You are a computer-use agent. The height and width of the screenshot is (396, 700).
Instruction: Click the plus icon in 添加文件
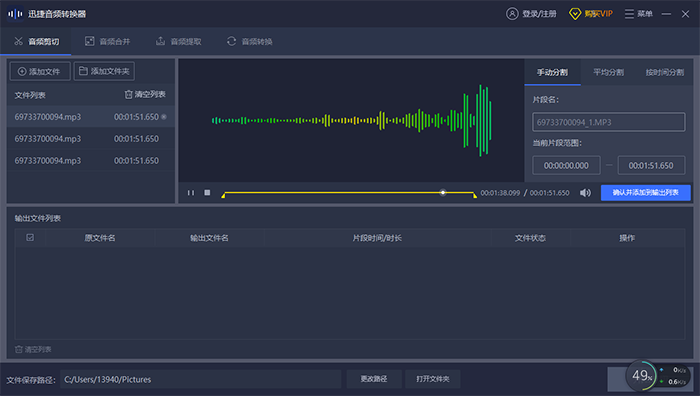tap(21, 71)
